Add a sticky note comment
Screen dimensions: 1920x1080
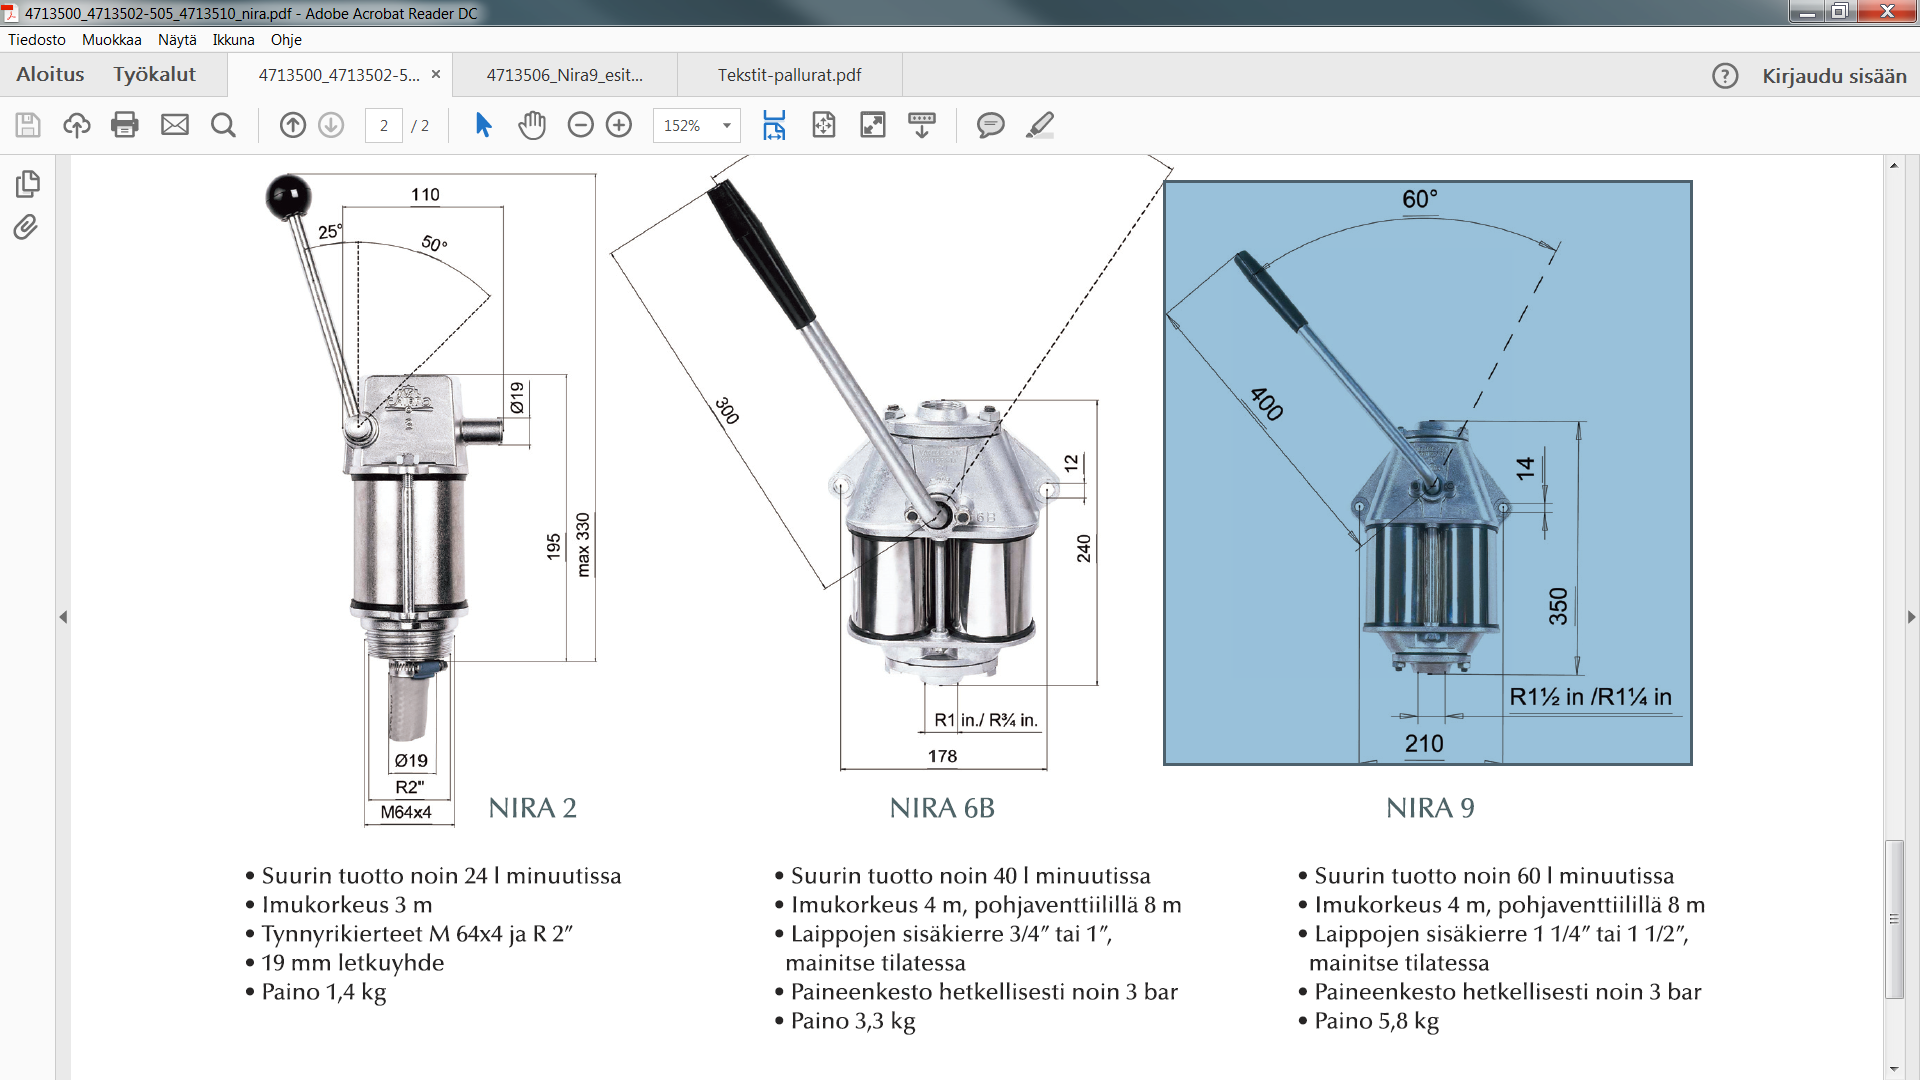pos(990,125)
